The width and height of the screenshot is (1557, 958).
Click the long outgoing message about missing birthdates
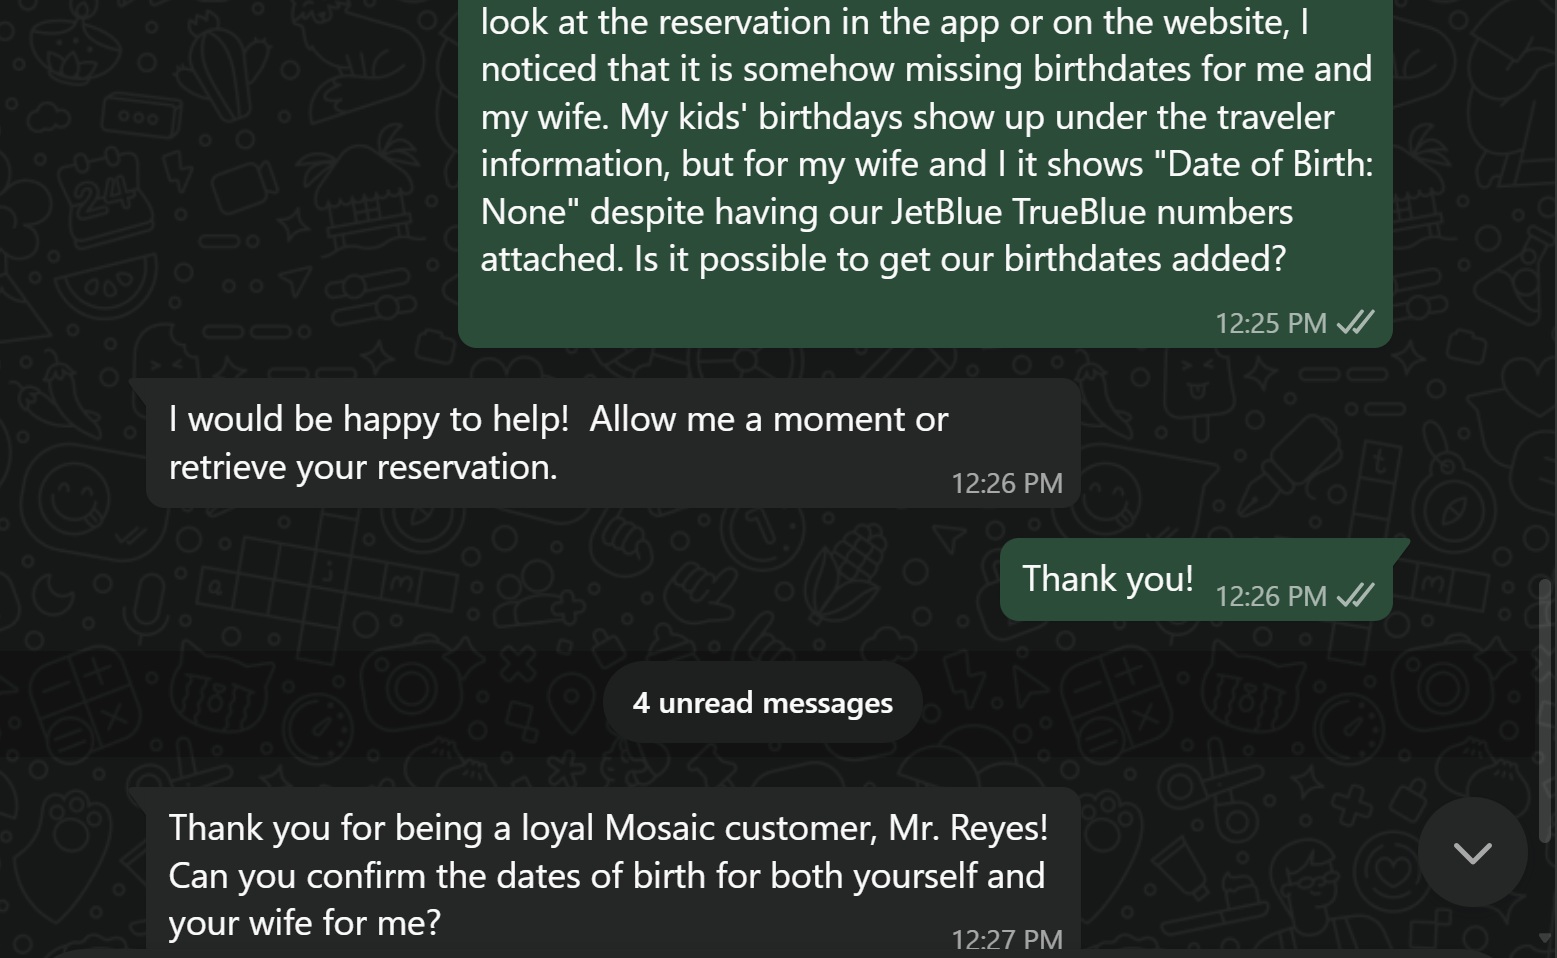[925, 170]
